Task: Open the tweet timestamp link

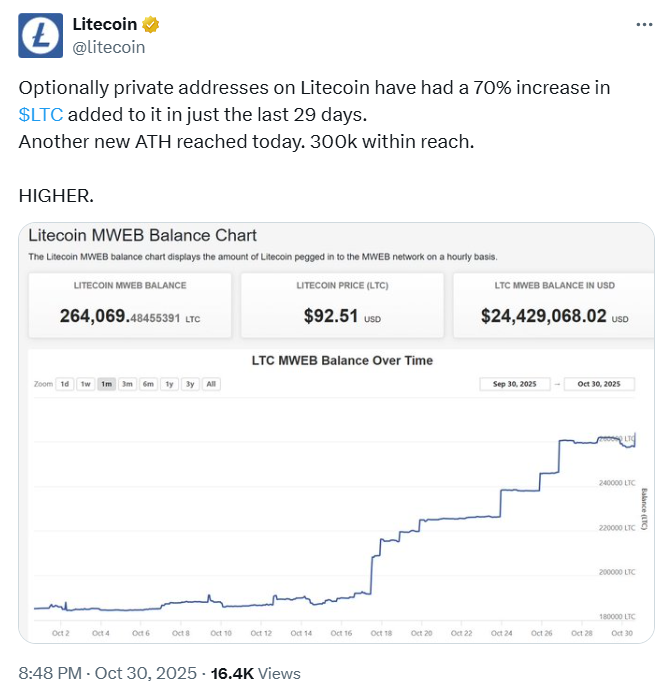Action: (x=103, y=673)
